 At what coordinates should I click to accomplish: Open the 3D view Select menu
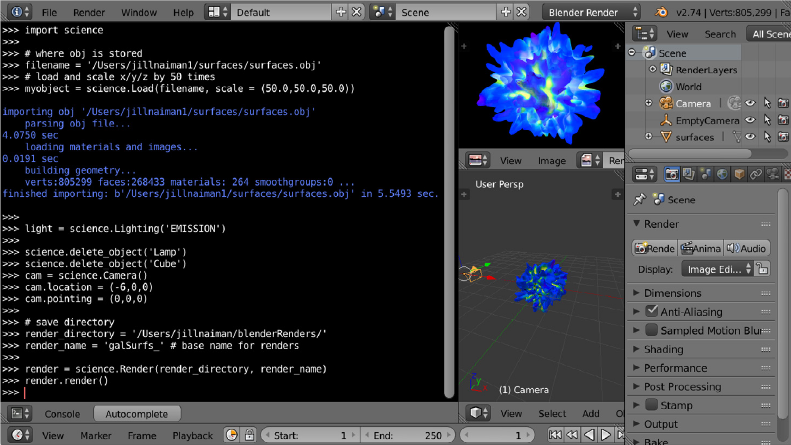(552, 413)
